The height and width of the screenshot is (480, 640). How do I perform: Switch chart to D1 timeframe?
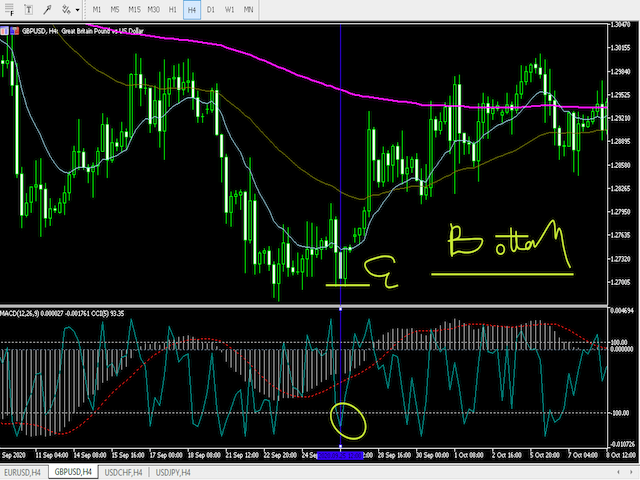point(211,9)
